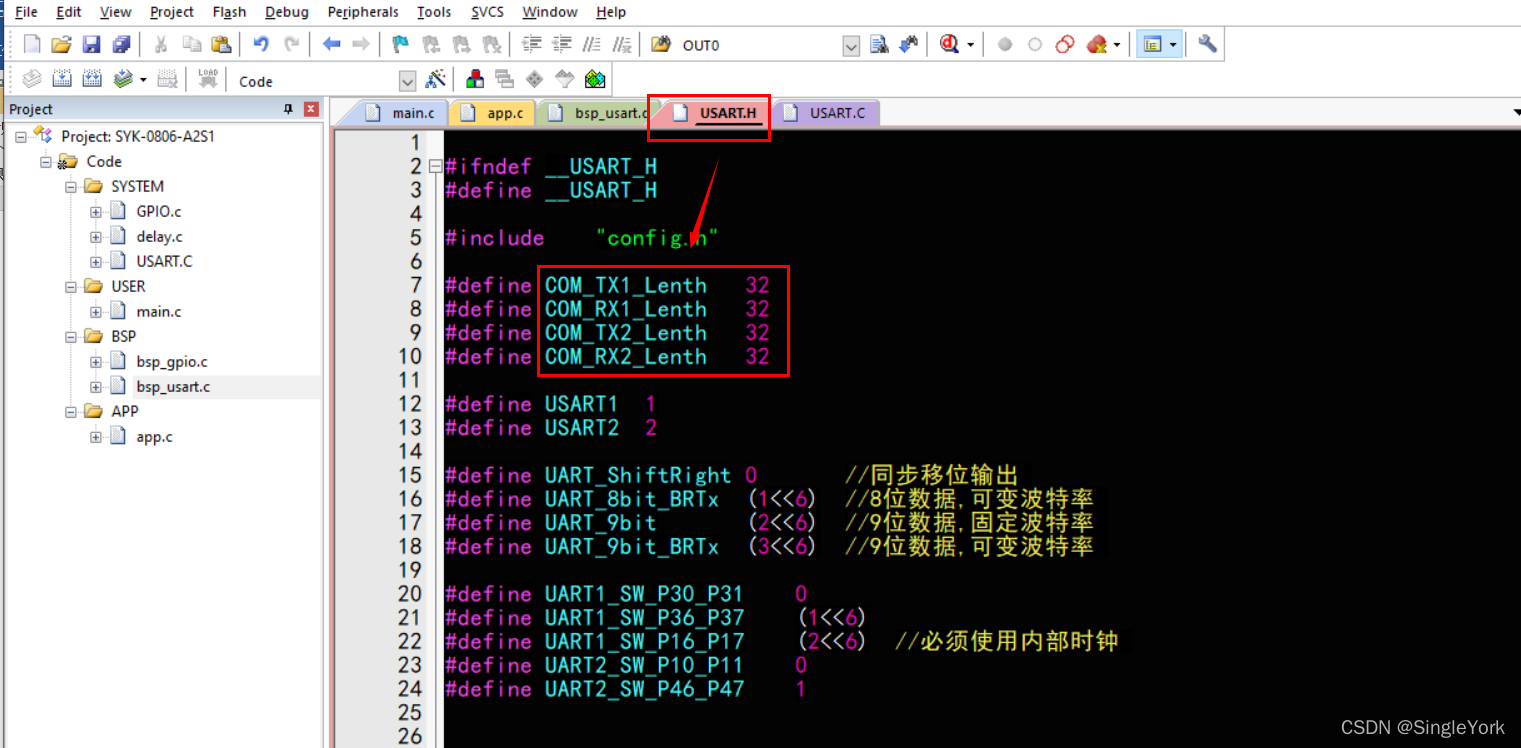The image size is (1521, 748).
Task: Toggle enable/disable breakpoint red circles icon
Action: (x=1065, y=44)
